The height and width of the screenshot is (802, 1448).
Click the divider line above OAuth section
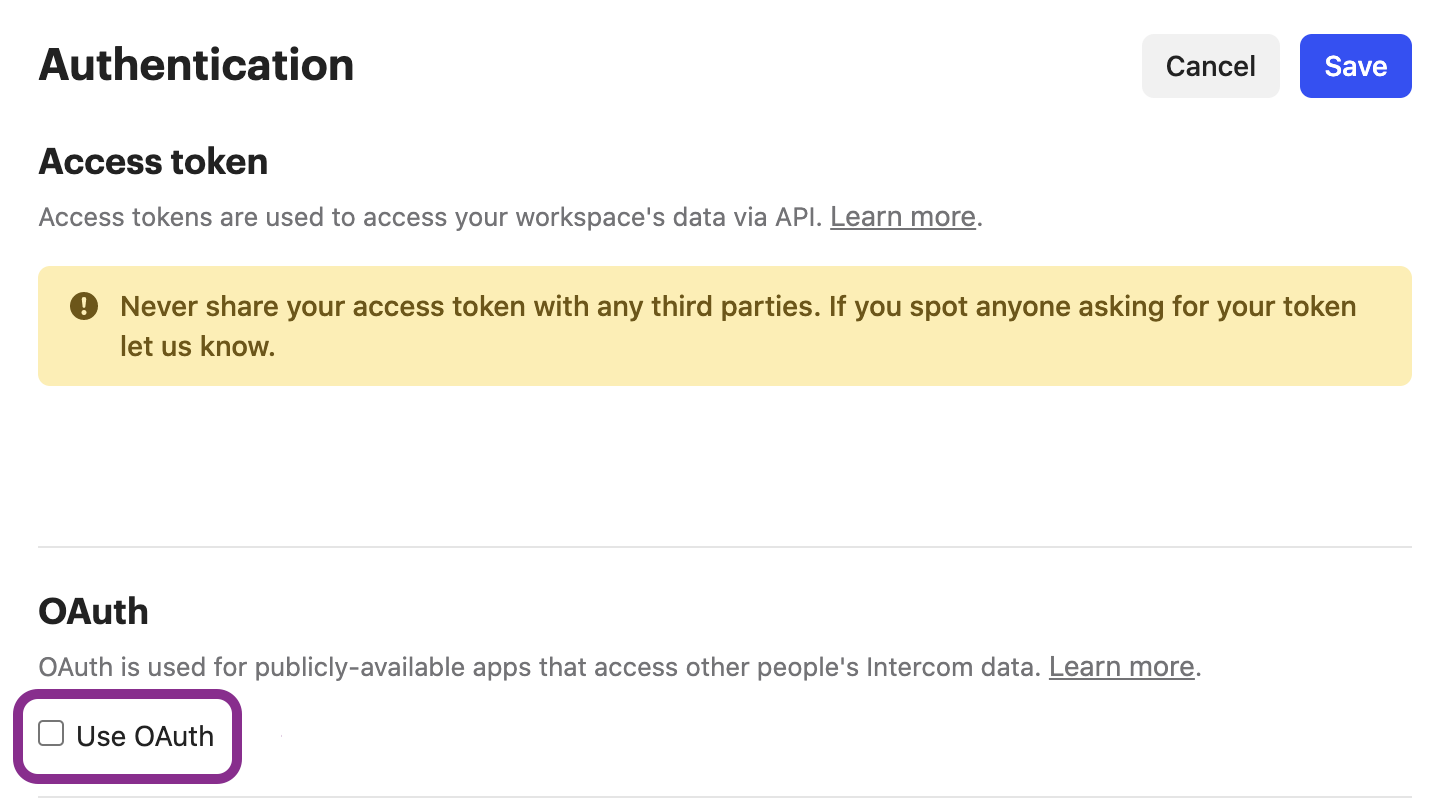click(724, 547)
